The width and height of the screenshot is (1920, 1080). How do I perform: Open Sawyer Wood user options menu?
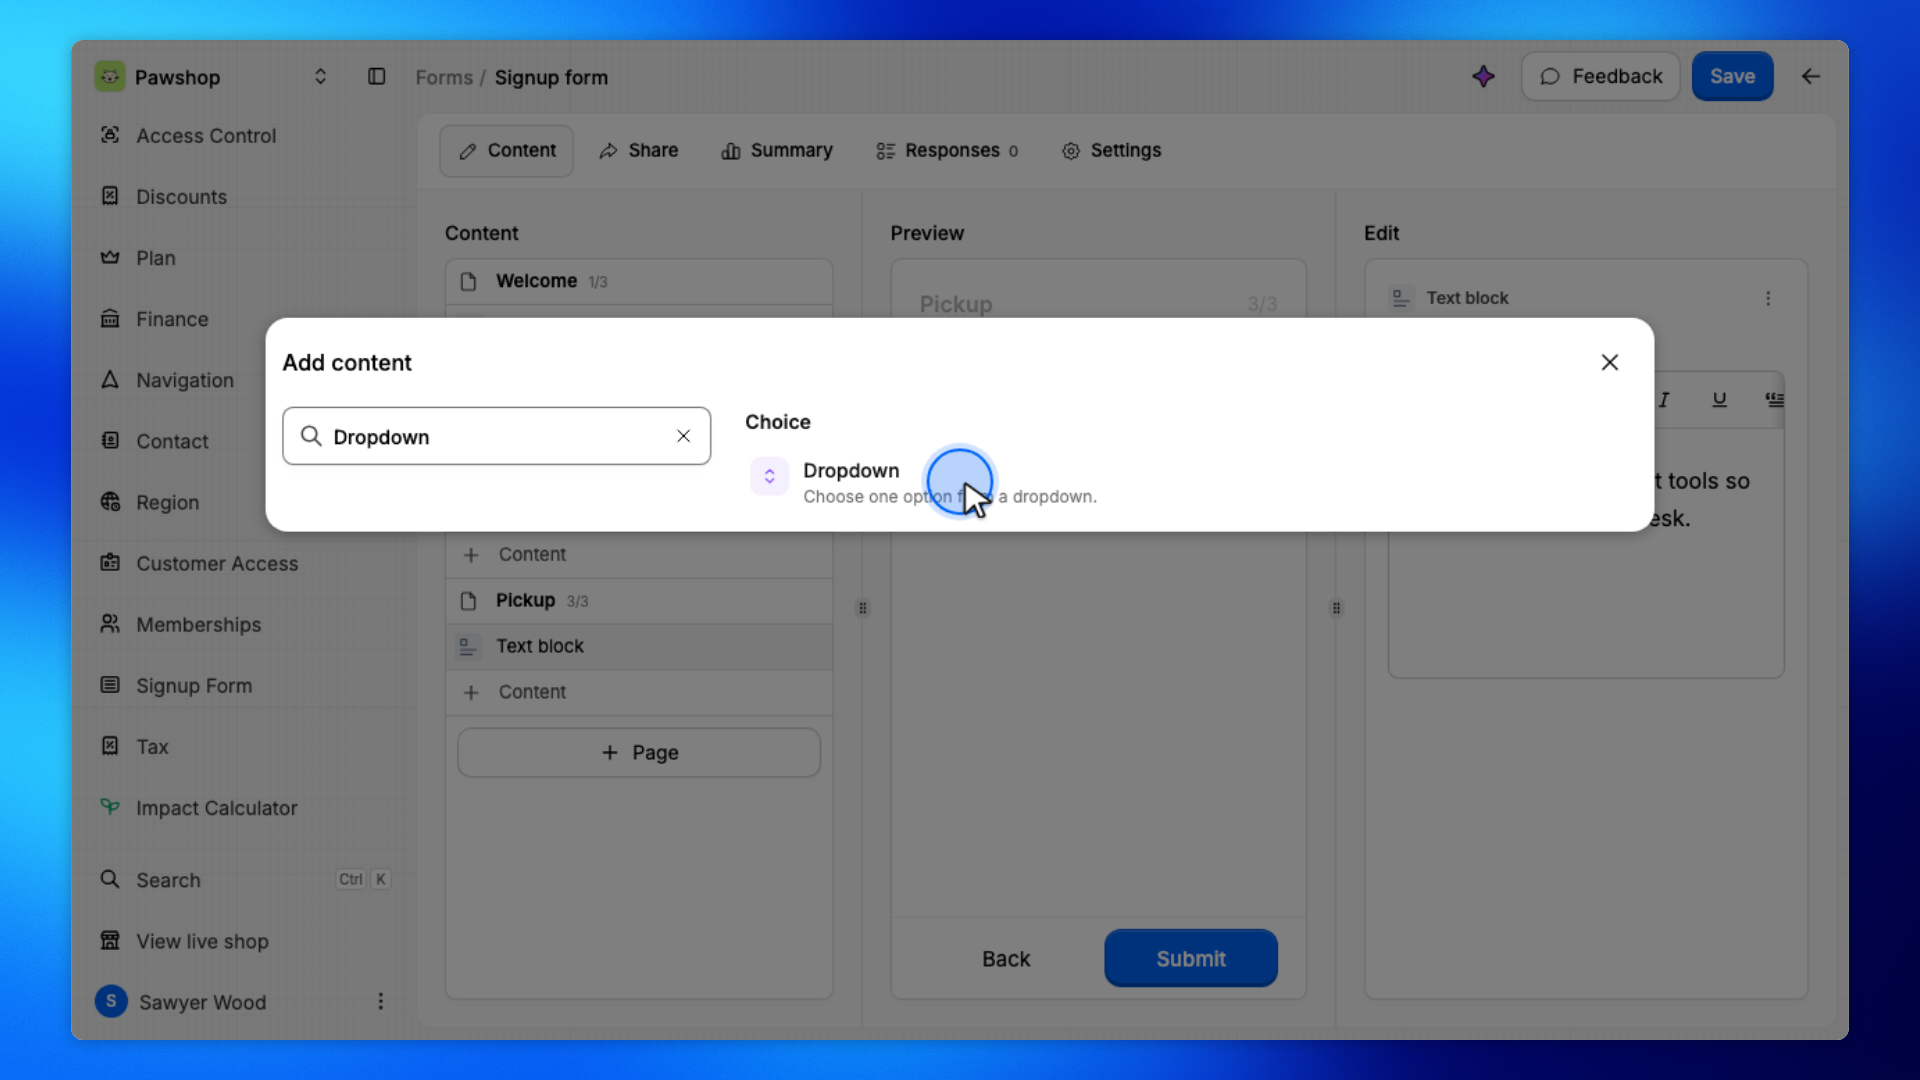380,1001
